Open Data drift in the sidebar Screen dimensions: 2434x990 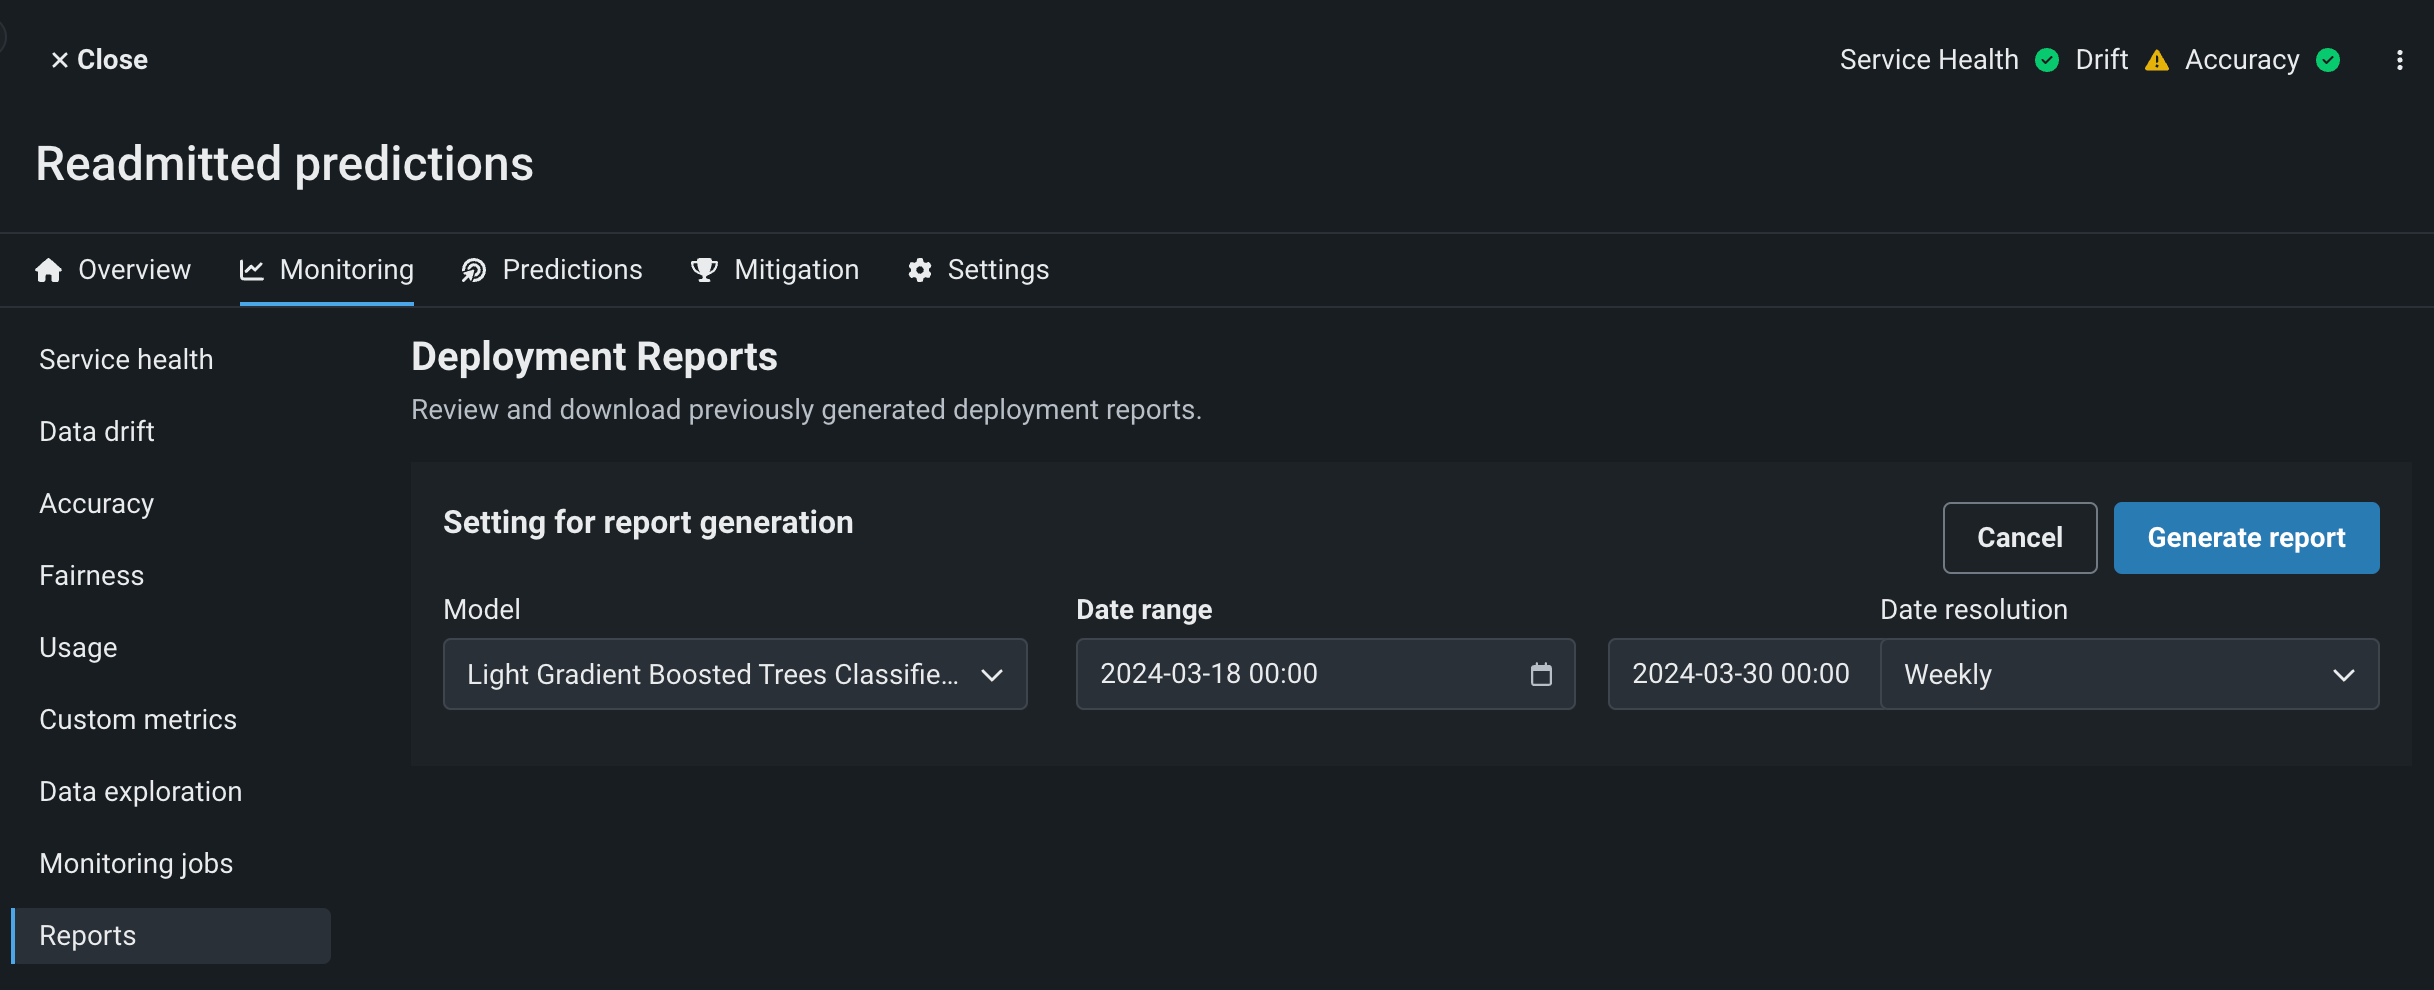click(97, 432)
